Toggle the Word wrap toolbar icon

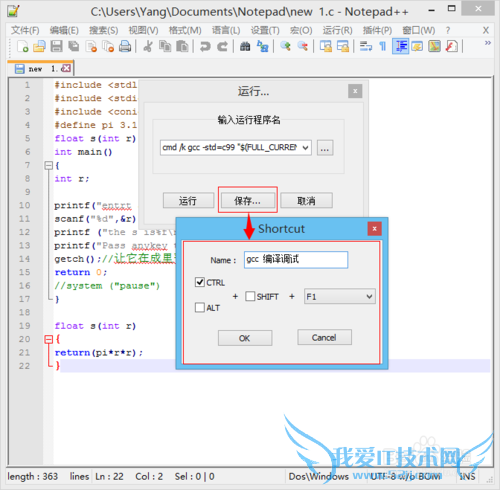click(366, 46)
